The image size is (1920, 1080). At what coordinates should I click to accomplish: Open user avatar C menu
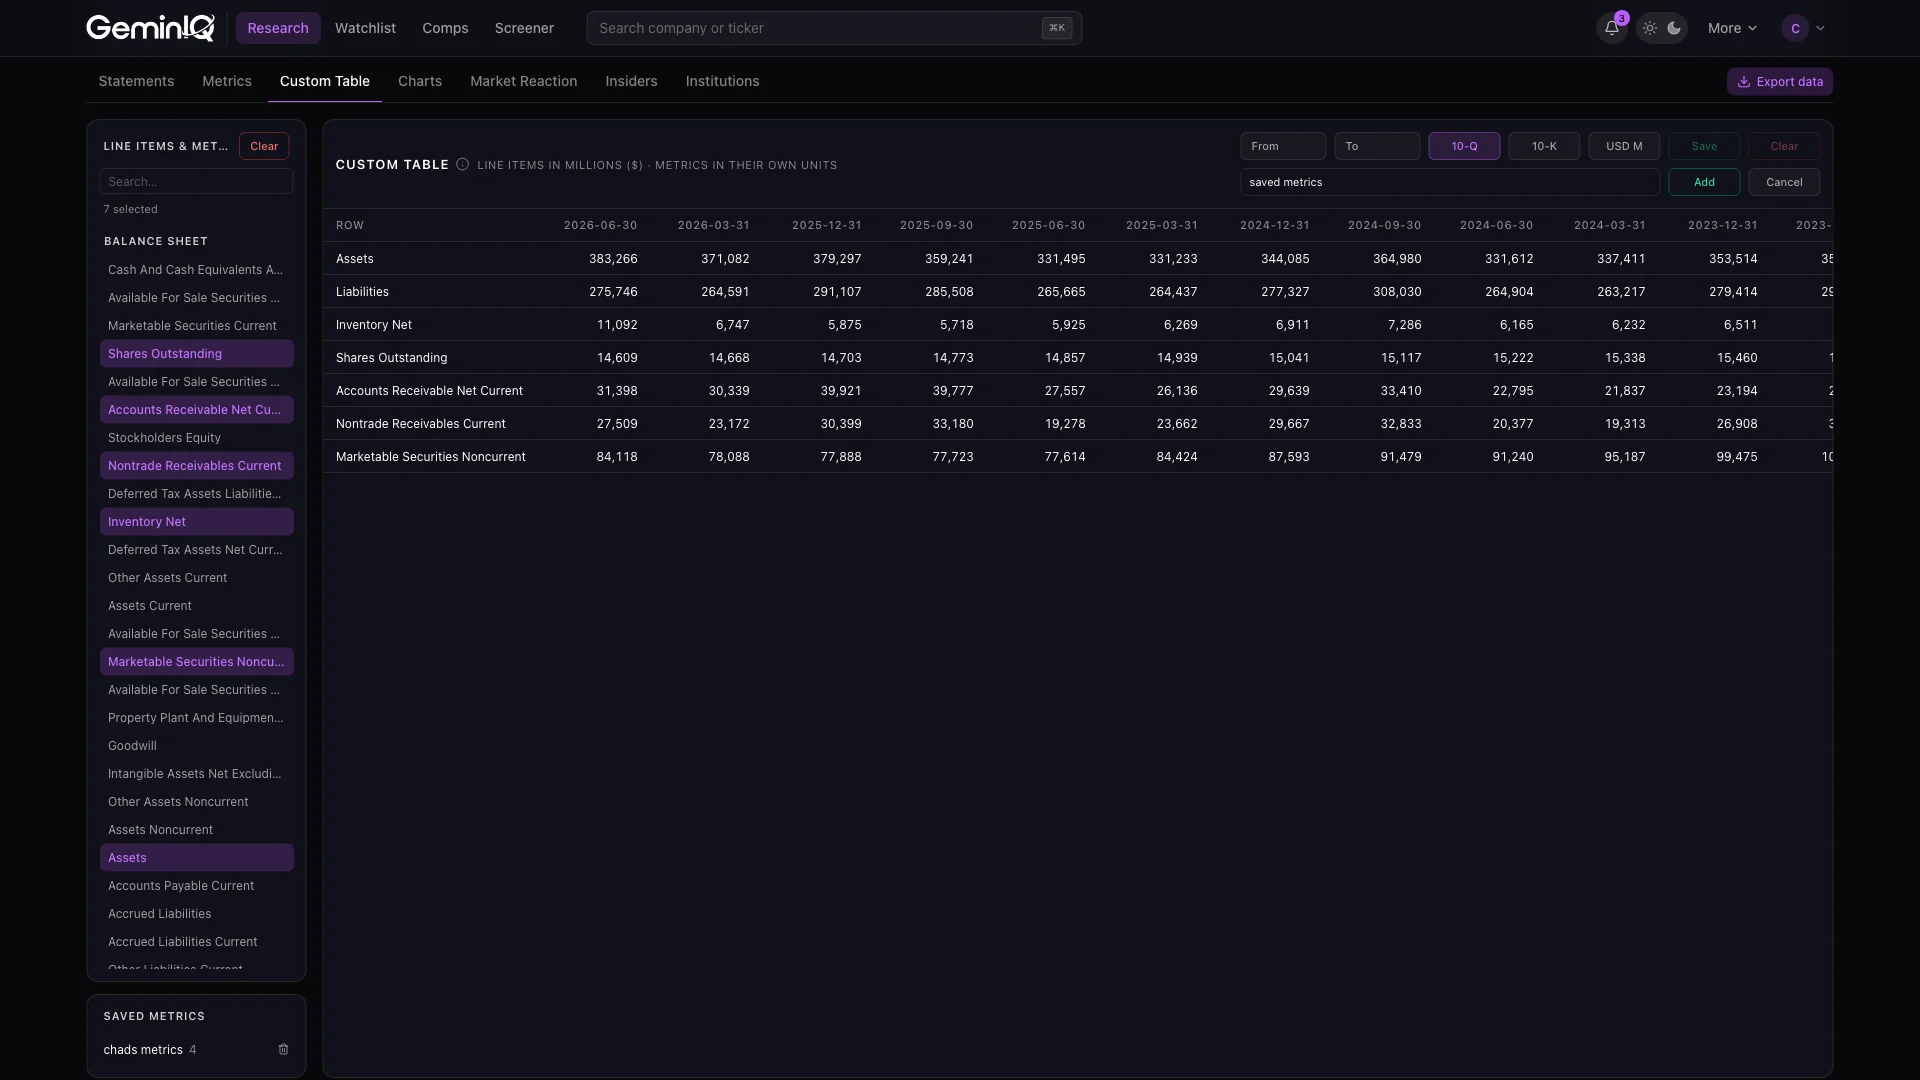tap(1795, 28)
